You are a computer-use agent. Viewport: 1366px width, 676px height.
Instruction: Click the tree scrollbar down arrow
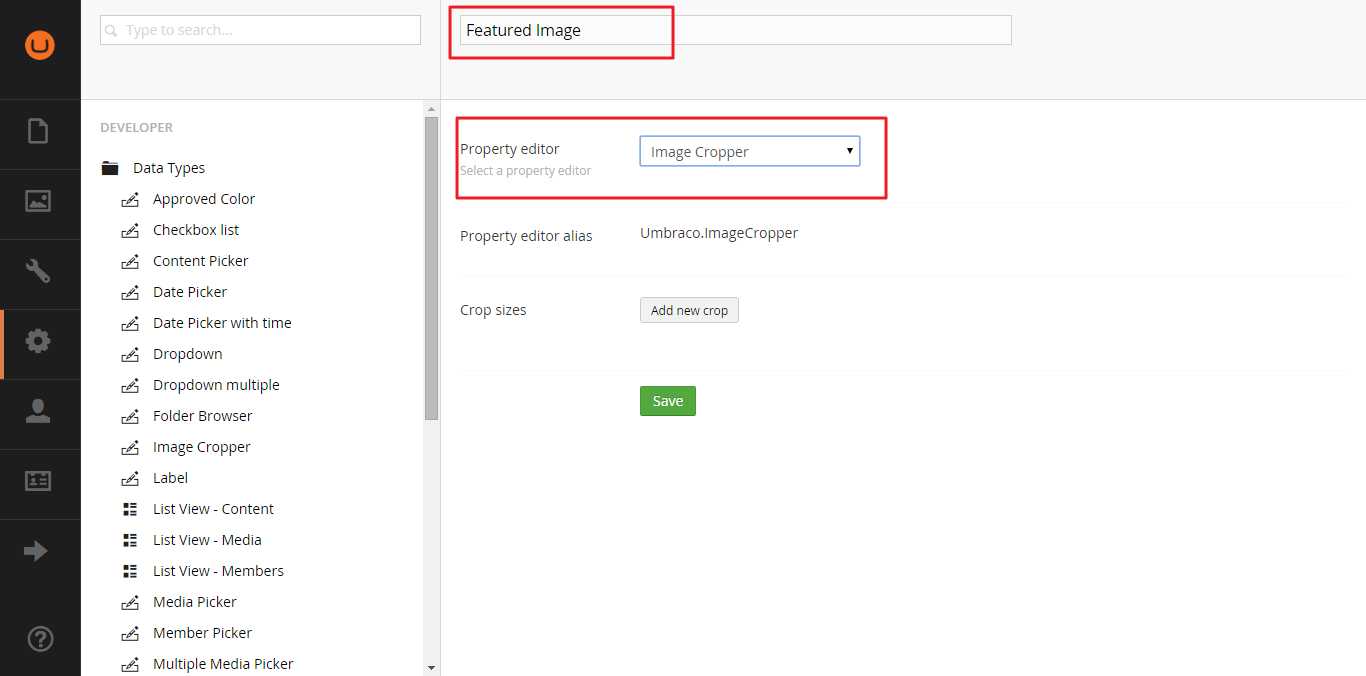click(431, 667)
